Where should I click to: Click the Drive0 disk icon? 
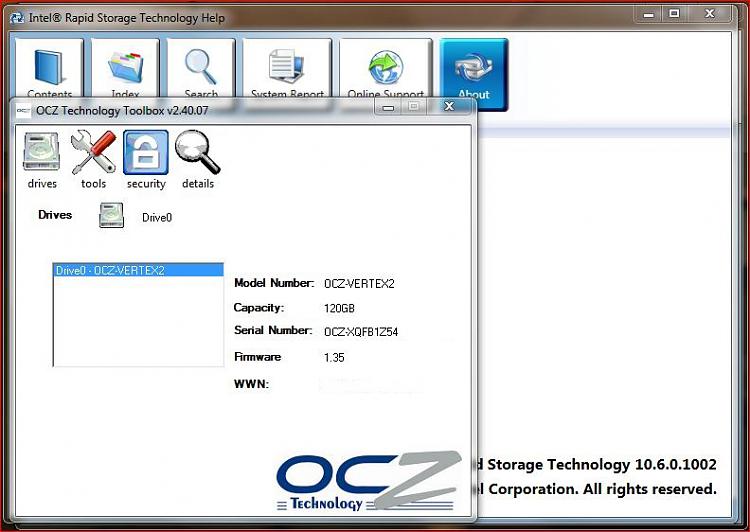tap(111, 215)
